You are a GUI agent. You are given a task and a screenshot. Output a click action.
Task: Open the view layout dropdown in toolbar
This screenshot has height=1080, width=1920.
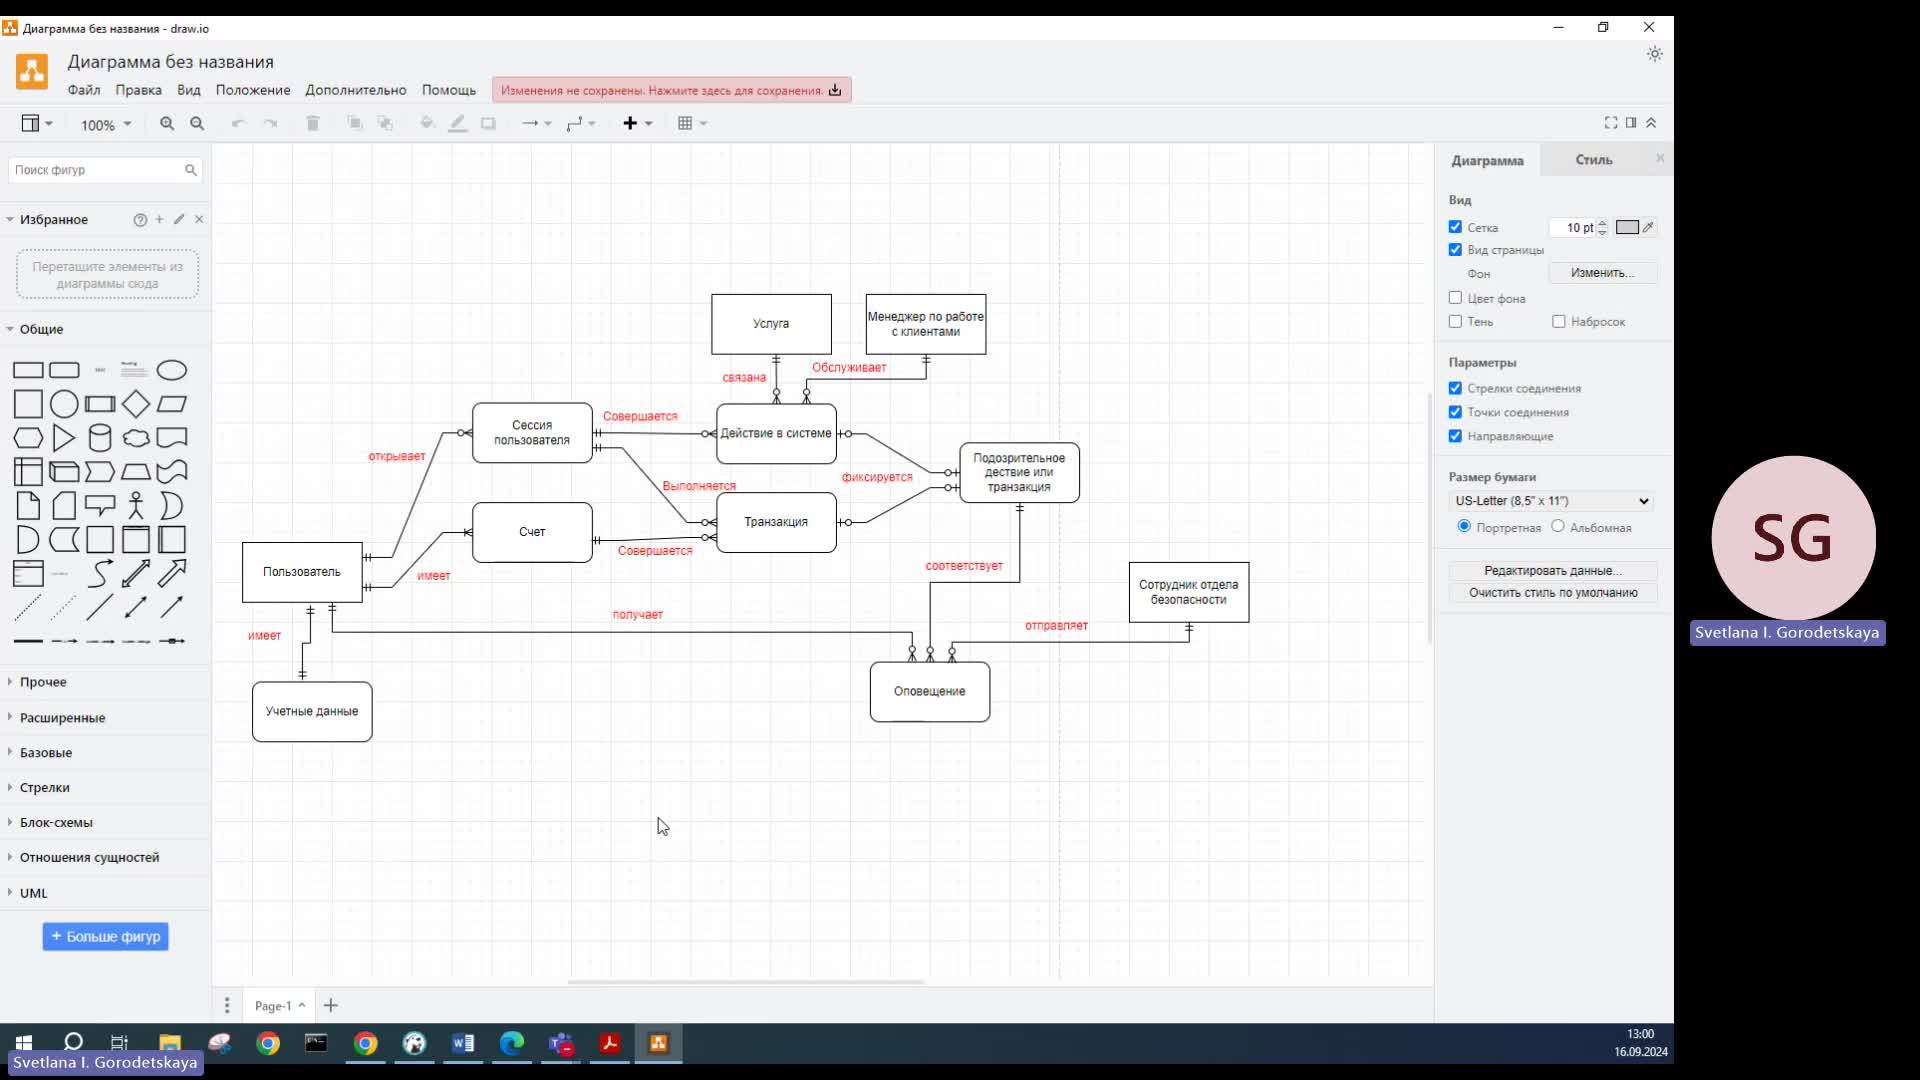[x=37, y=124]
